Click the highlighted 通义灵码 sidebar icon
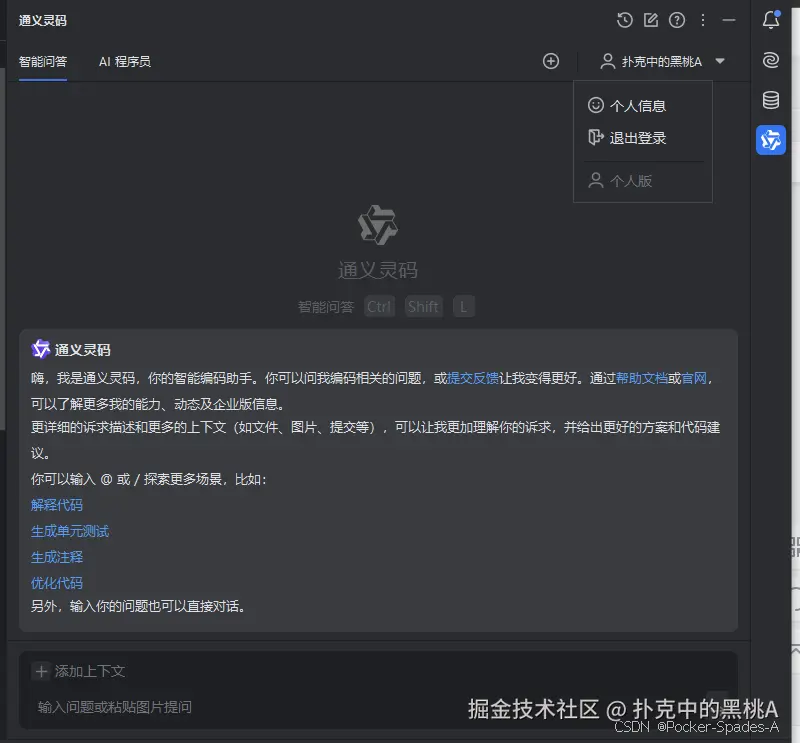This screenshot has height=743, width=800. (771, 140)
